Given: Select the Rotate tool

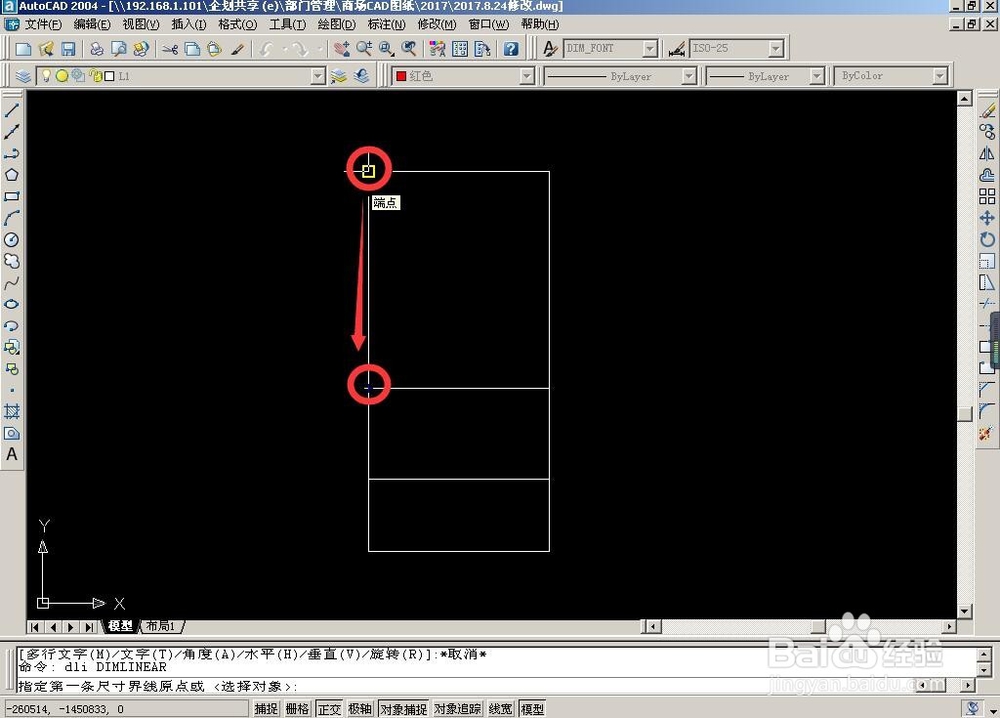Looking at the screenshot, I should (987, 240).
